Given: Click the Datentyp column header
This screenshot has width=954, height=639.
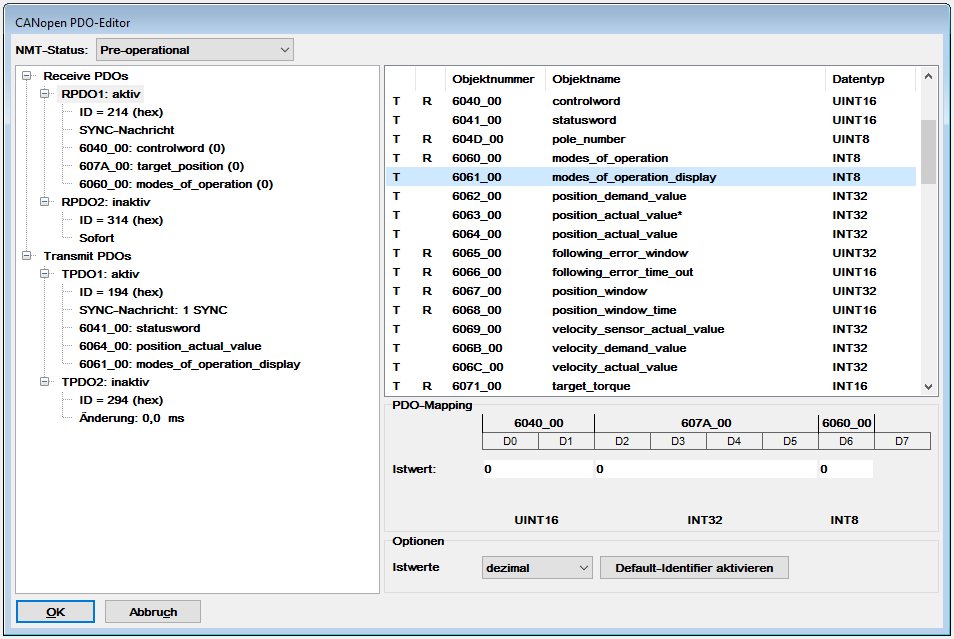Looking at the screenshot, I should point(870,79).
